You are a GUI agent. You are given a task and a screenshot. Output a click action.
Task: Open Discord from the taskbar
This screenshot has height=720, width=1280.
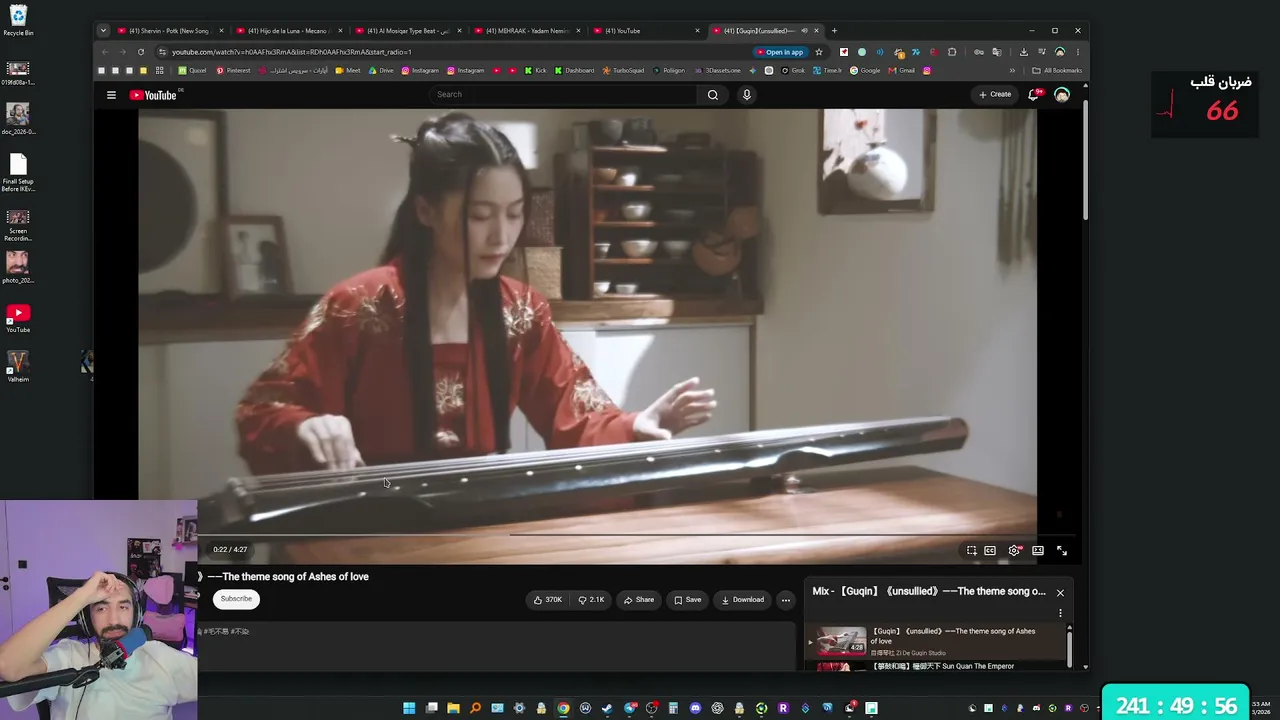695,708
